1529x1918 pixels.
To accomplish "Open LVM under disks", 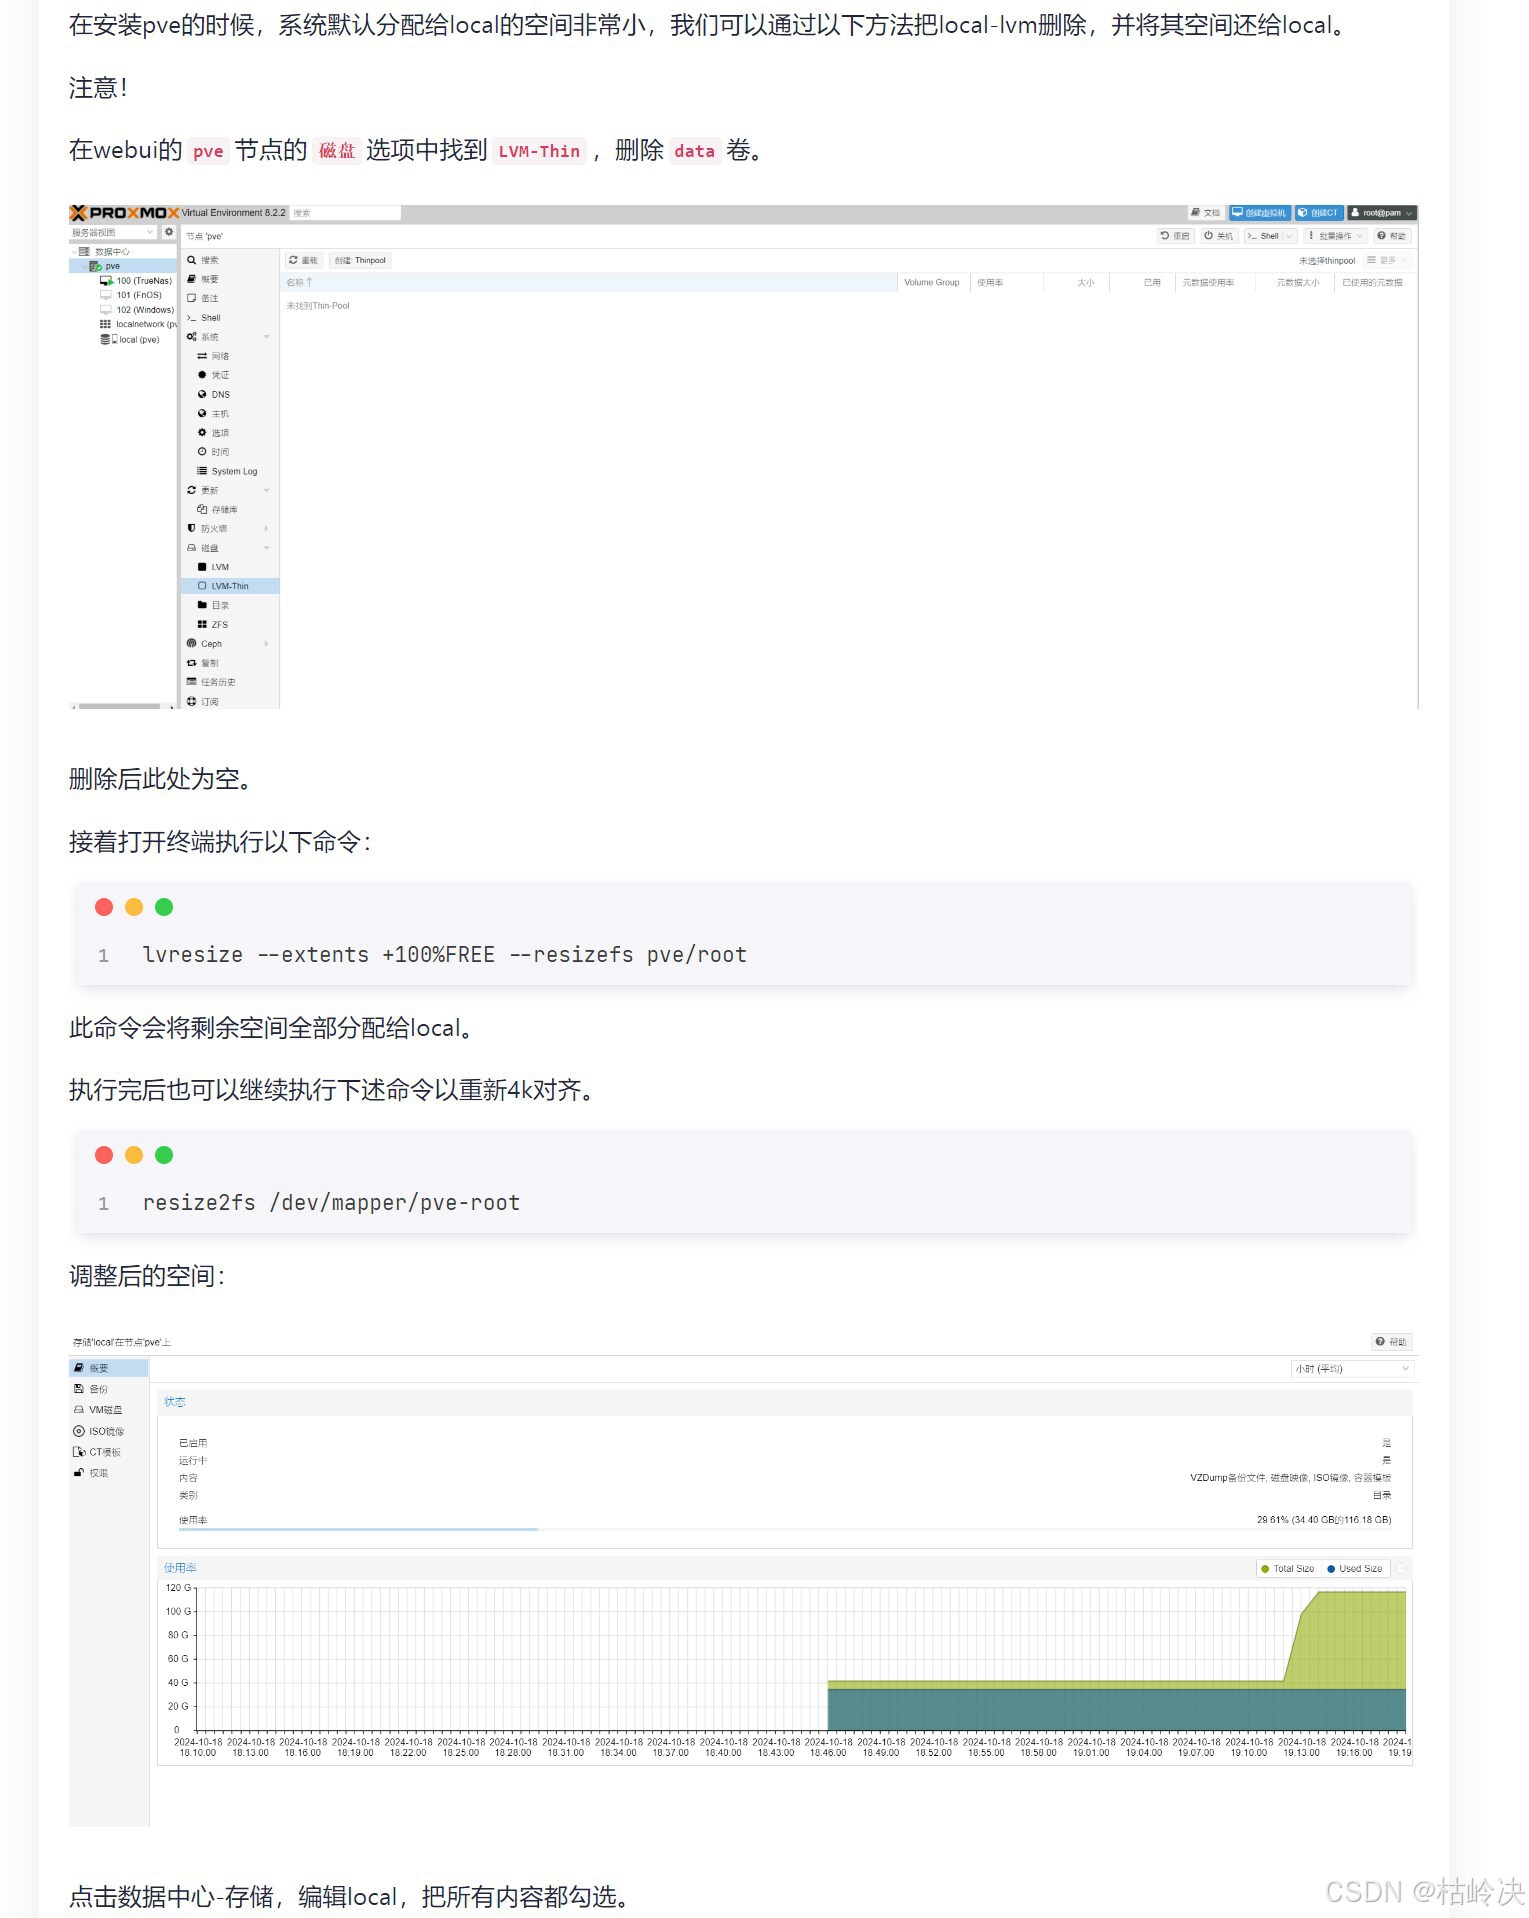I will [229, 567].
